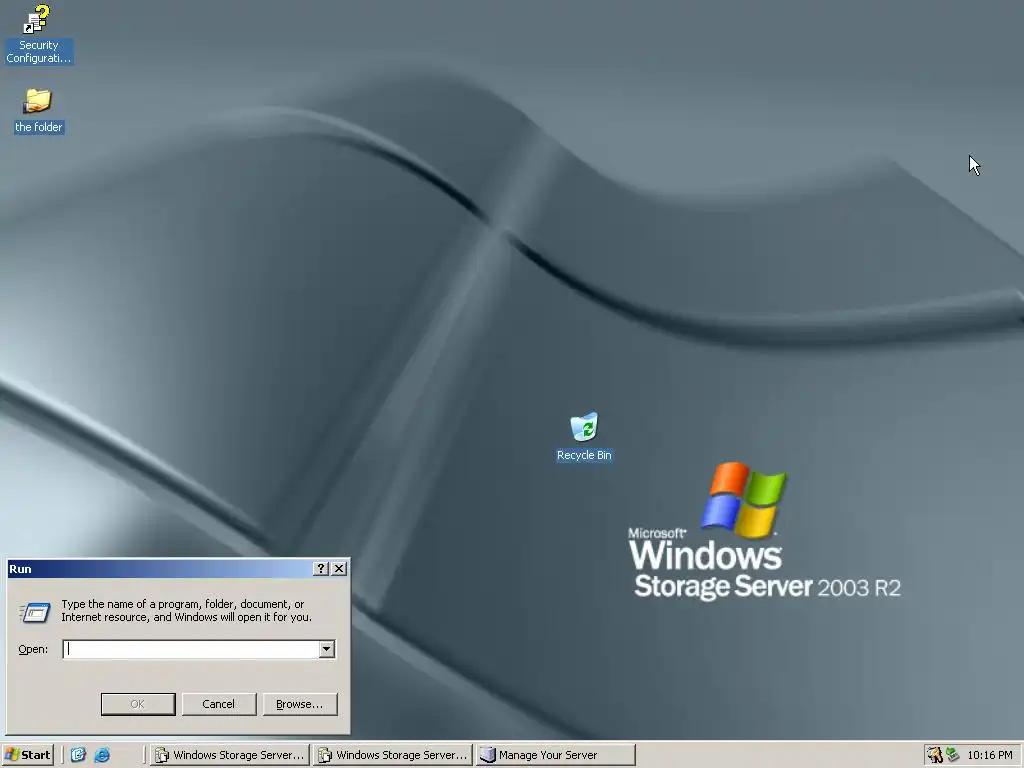Click inside the Open text field
This screenshot has width=1024, height=768.
click(x=191, y=649)
